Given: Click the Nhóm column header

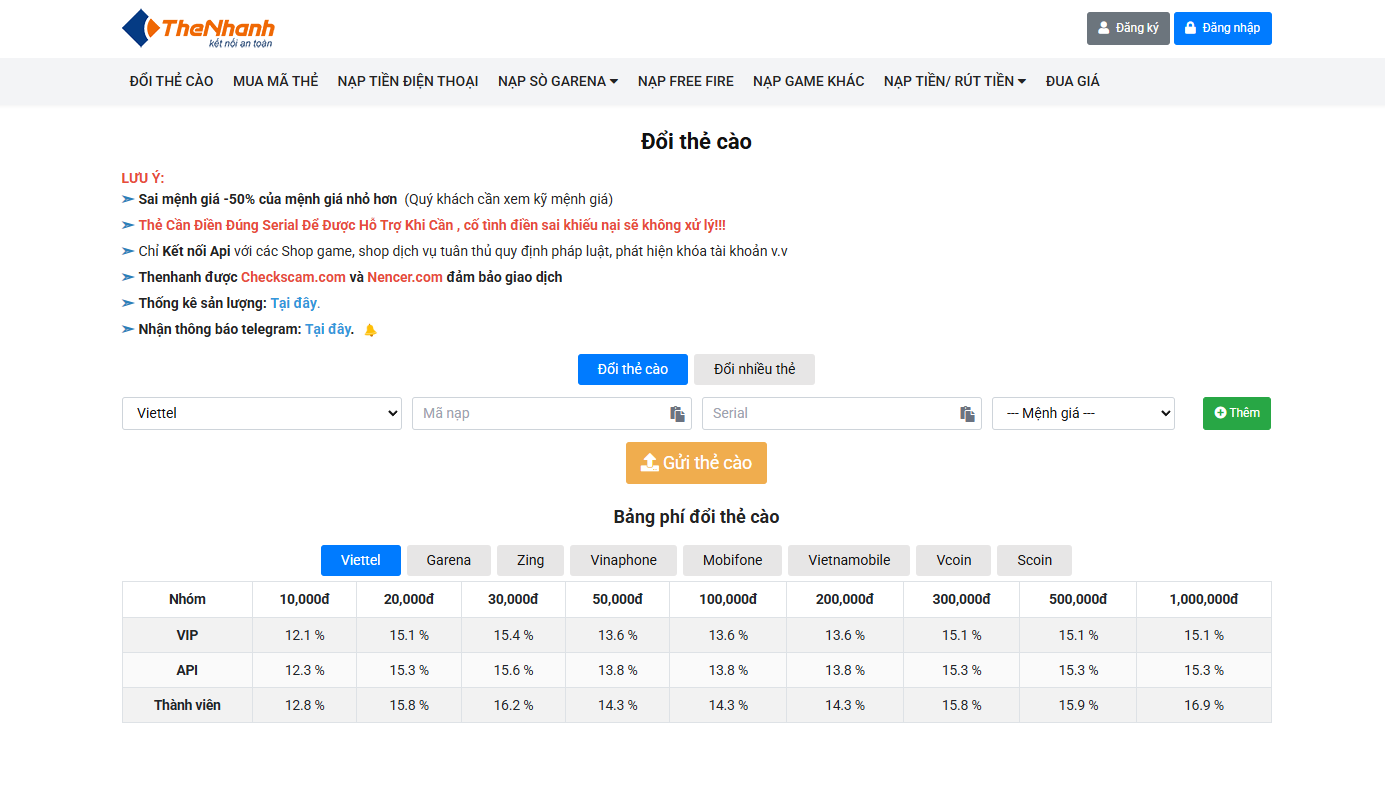Looking at the screenshot, I should point(187,599).
